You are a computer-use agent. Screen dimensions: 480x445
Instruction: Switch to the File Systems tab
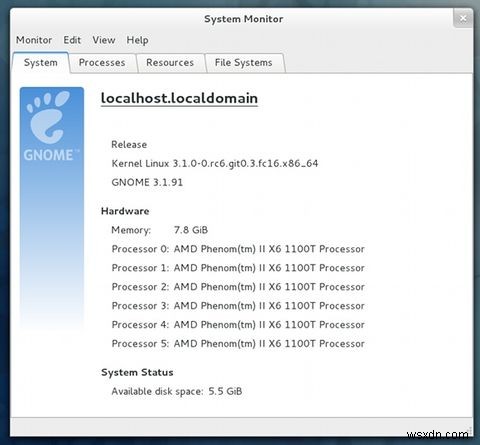tap(244, 63)
